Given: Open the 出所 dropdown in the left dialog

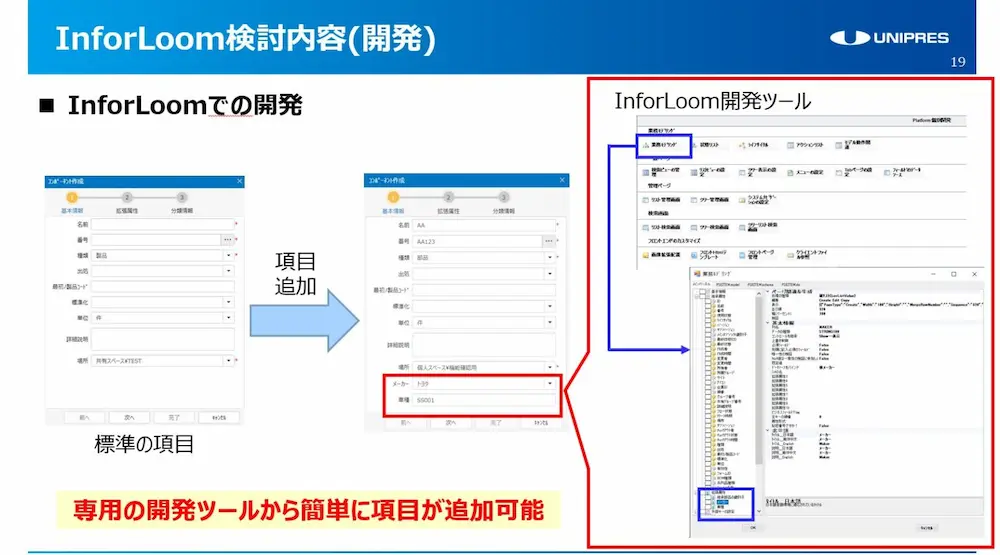Looking at the screenshot, I should pyautogui.click(x=228, y=271).
